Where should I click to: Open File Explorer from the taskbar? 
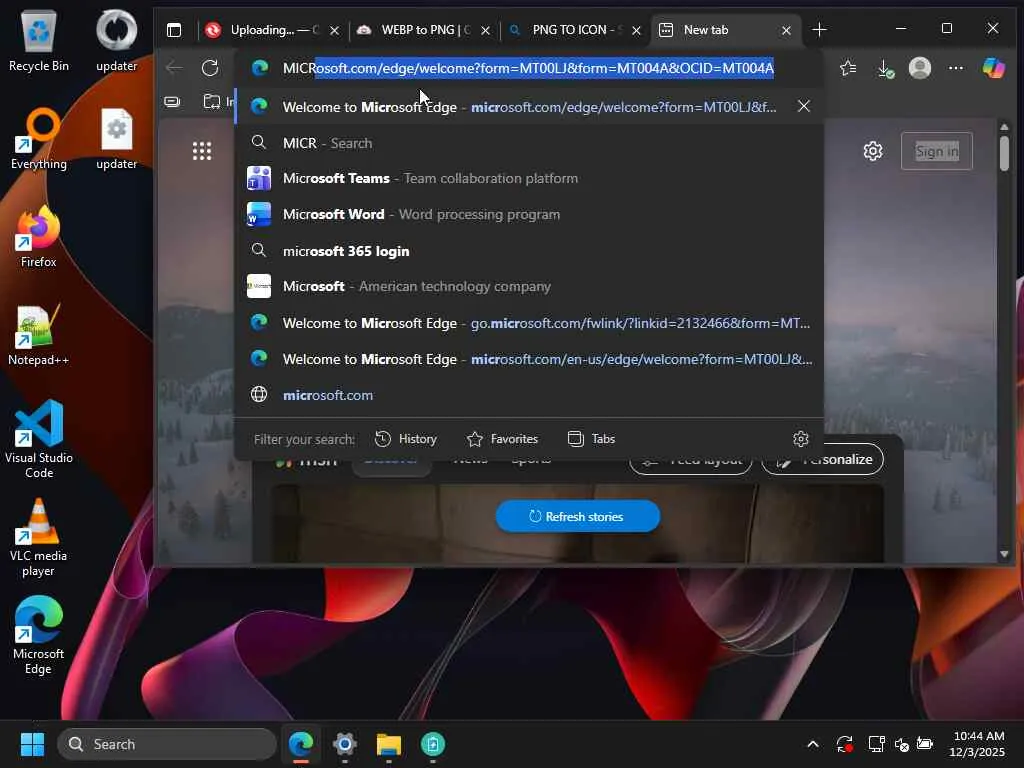pyautogui.click(x=389, y=744)
